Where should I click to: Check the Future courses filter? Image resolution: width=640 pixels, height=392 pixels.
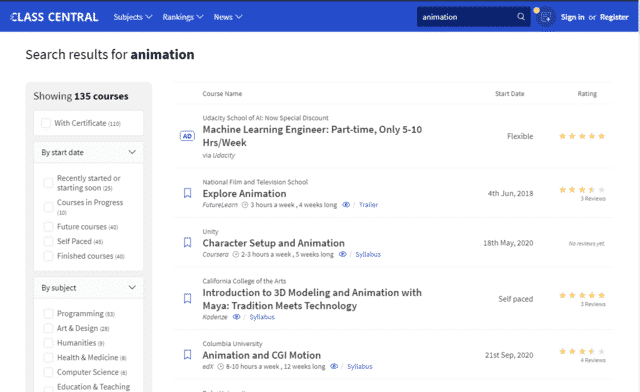pyautogui.click(x=49, y=227)
